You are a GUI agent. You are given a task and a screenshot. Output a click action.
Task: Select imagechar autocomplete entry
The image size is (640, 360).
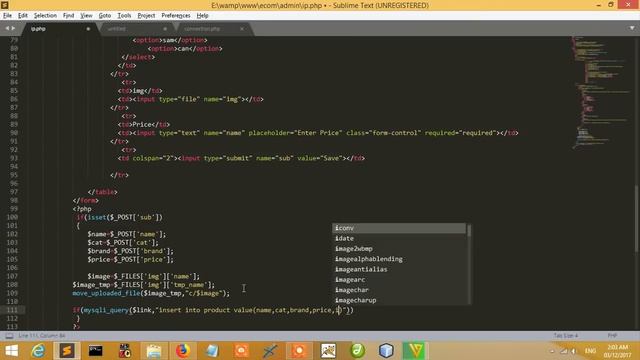(399, 290)
